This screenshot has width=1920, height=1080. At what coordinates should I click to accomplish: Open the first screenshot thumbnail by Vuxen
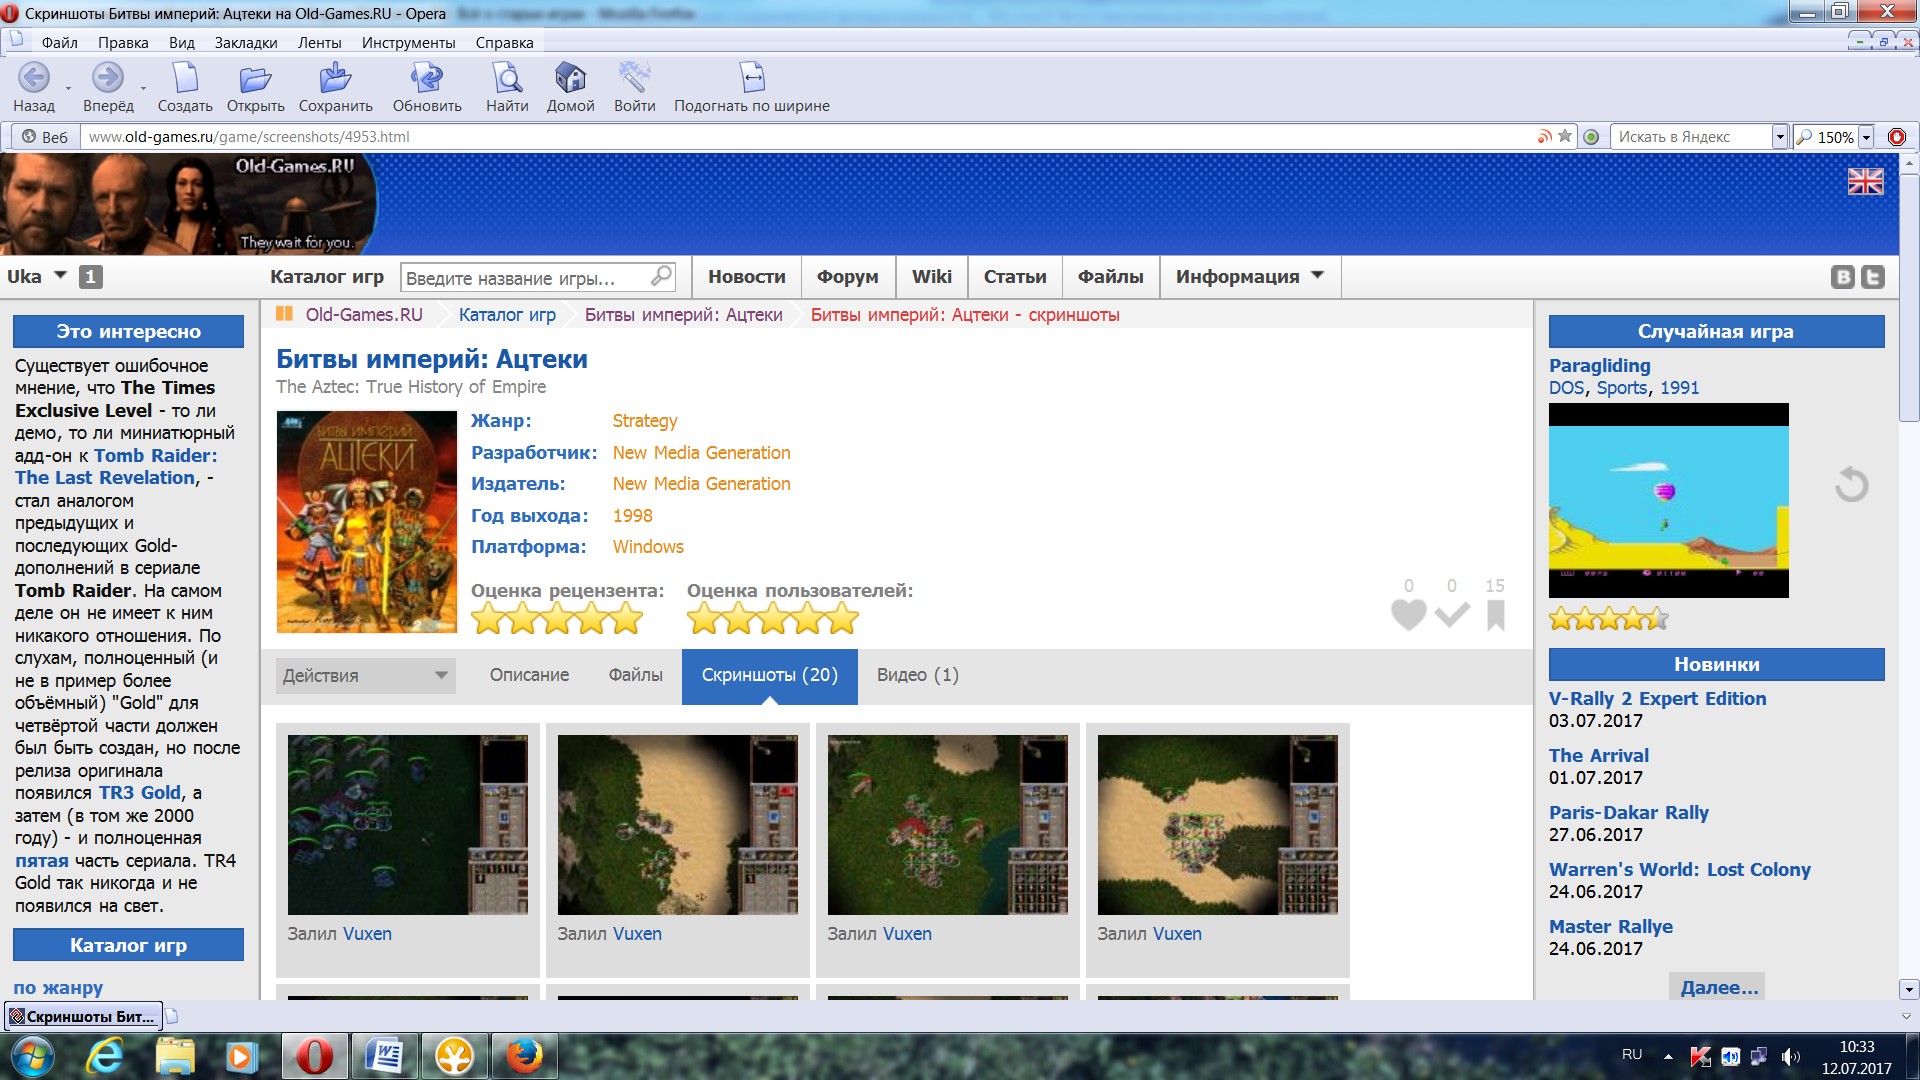point(407,825)
